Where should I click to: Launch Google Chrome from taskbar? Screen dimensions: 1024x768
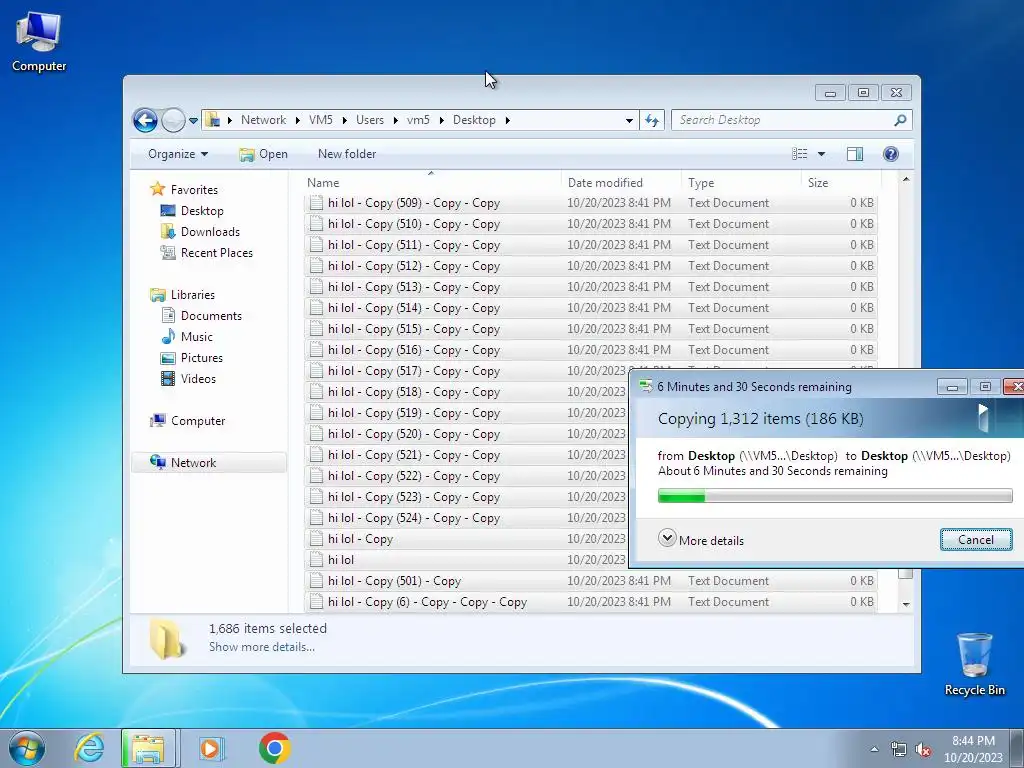click(274, 748)
